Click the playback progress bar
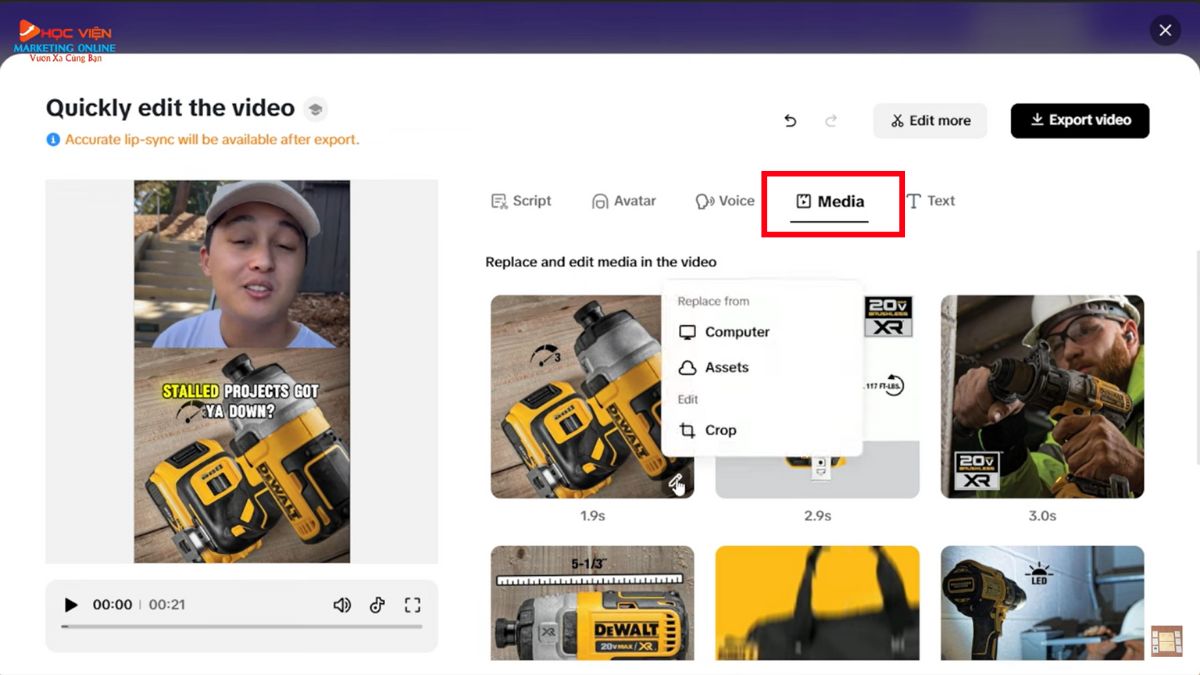Screen dimensions: 1200x675 242,627
